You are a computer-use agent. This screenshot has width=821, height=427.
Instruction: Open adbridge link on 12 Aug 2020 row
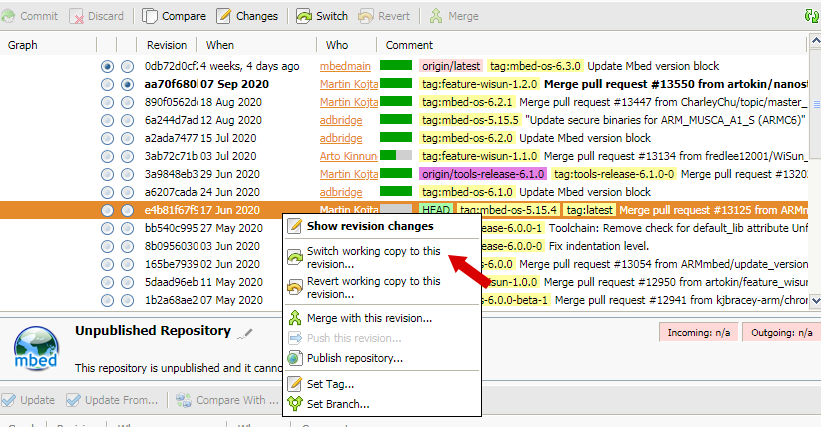click(341, 120)
